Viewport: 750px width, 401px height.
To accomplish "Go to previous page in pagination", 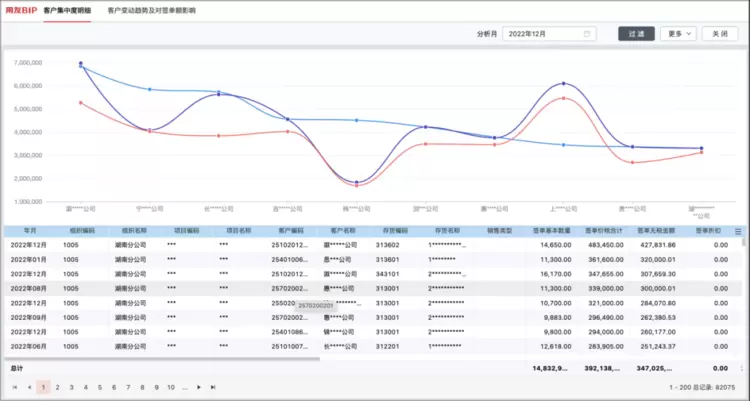I will click(29, 386).
